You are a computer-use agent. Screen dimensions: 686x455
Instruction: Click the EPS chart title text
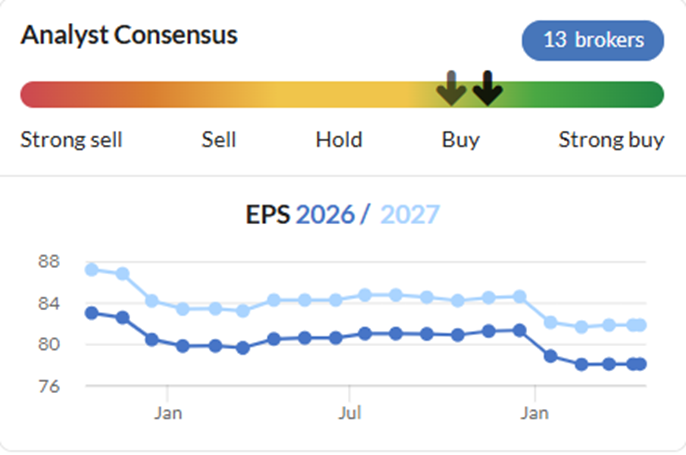(268, 214)
